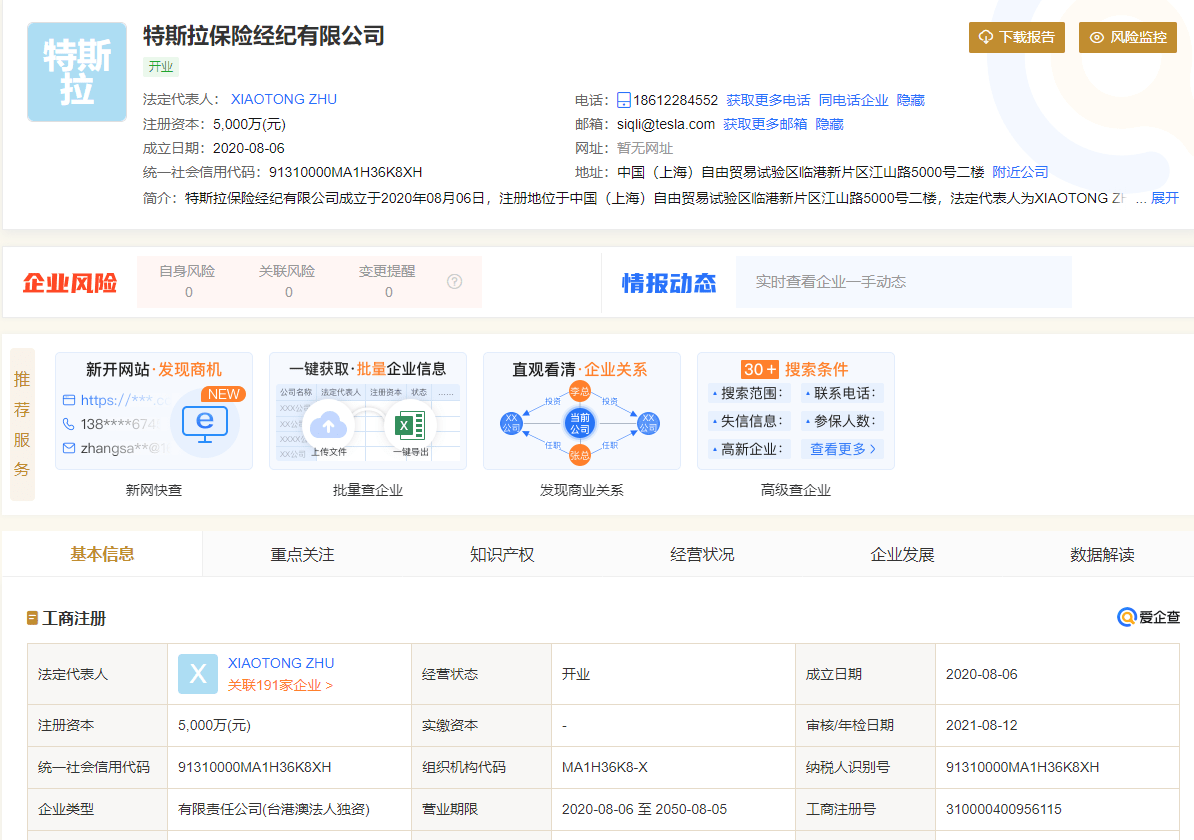Click the cloud upload 上传文件 icon
This screenshot has height=840, width=1194.
(x=328, y=426)
